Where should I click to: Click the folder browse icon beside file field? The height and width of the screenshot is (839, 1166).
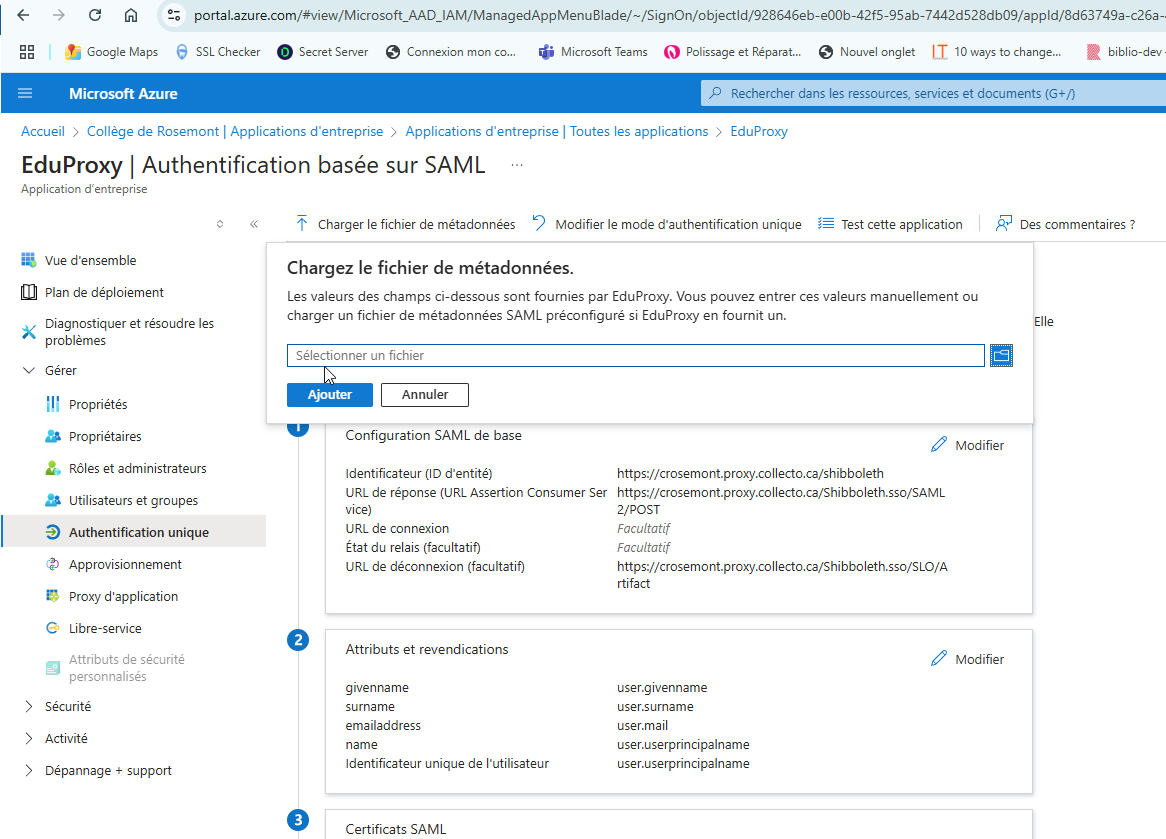(x=1001, y=355)
